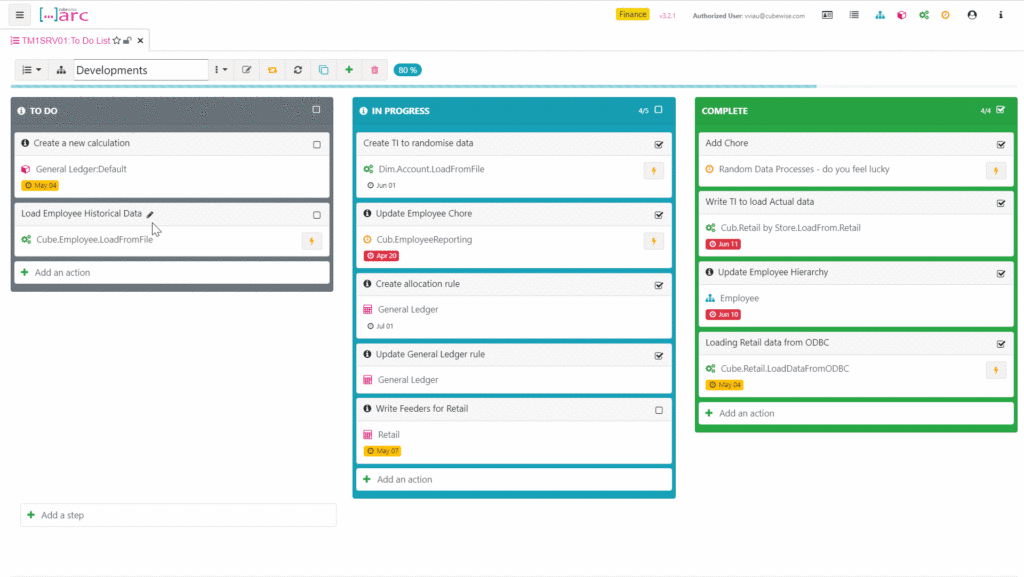
Task: Click the 80 % progress badge
Action: tap(407, 70)
